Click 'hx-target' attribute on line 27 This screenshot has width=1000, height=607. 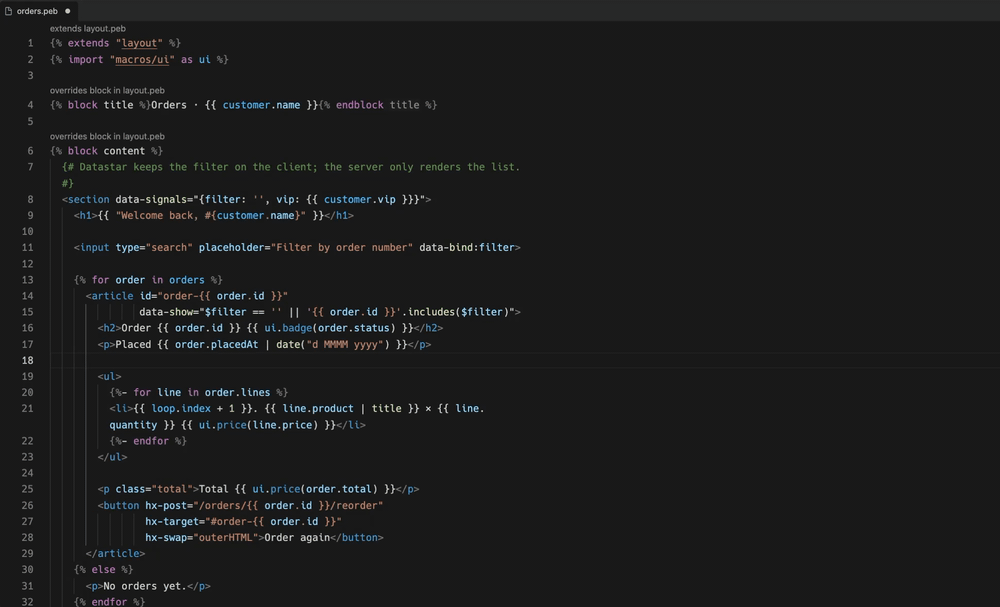[172, 522]
